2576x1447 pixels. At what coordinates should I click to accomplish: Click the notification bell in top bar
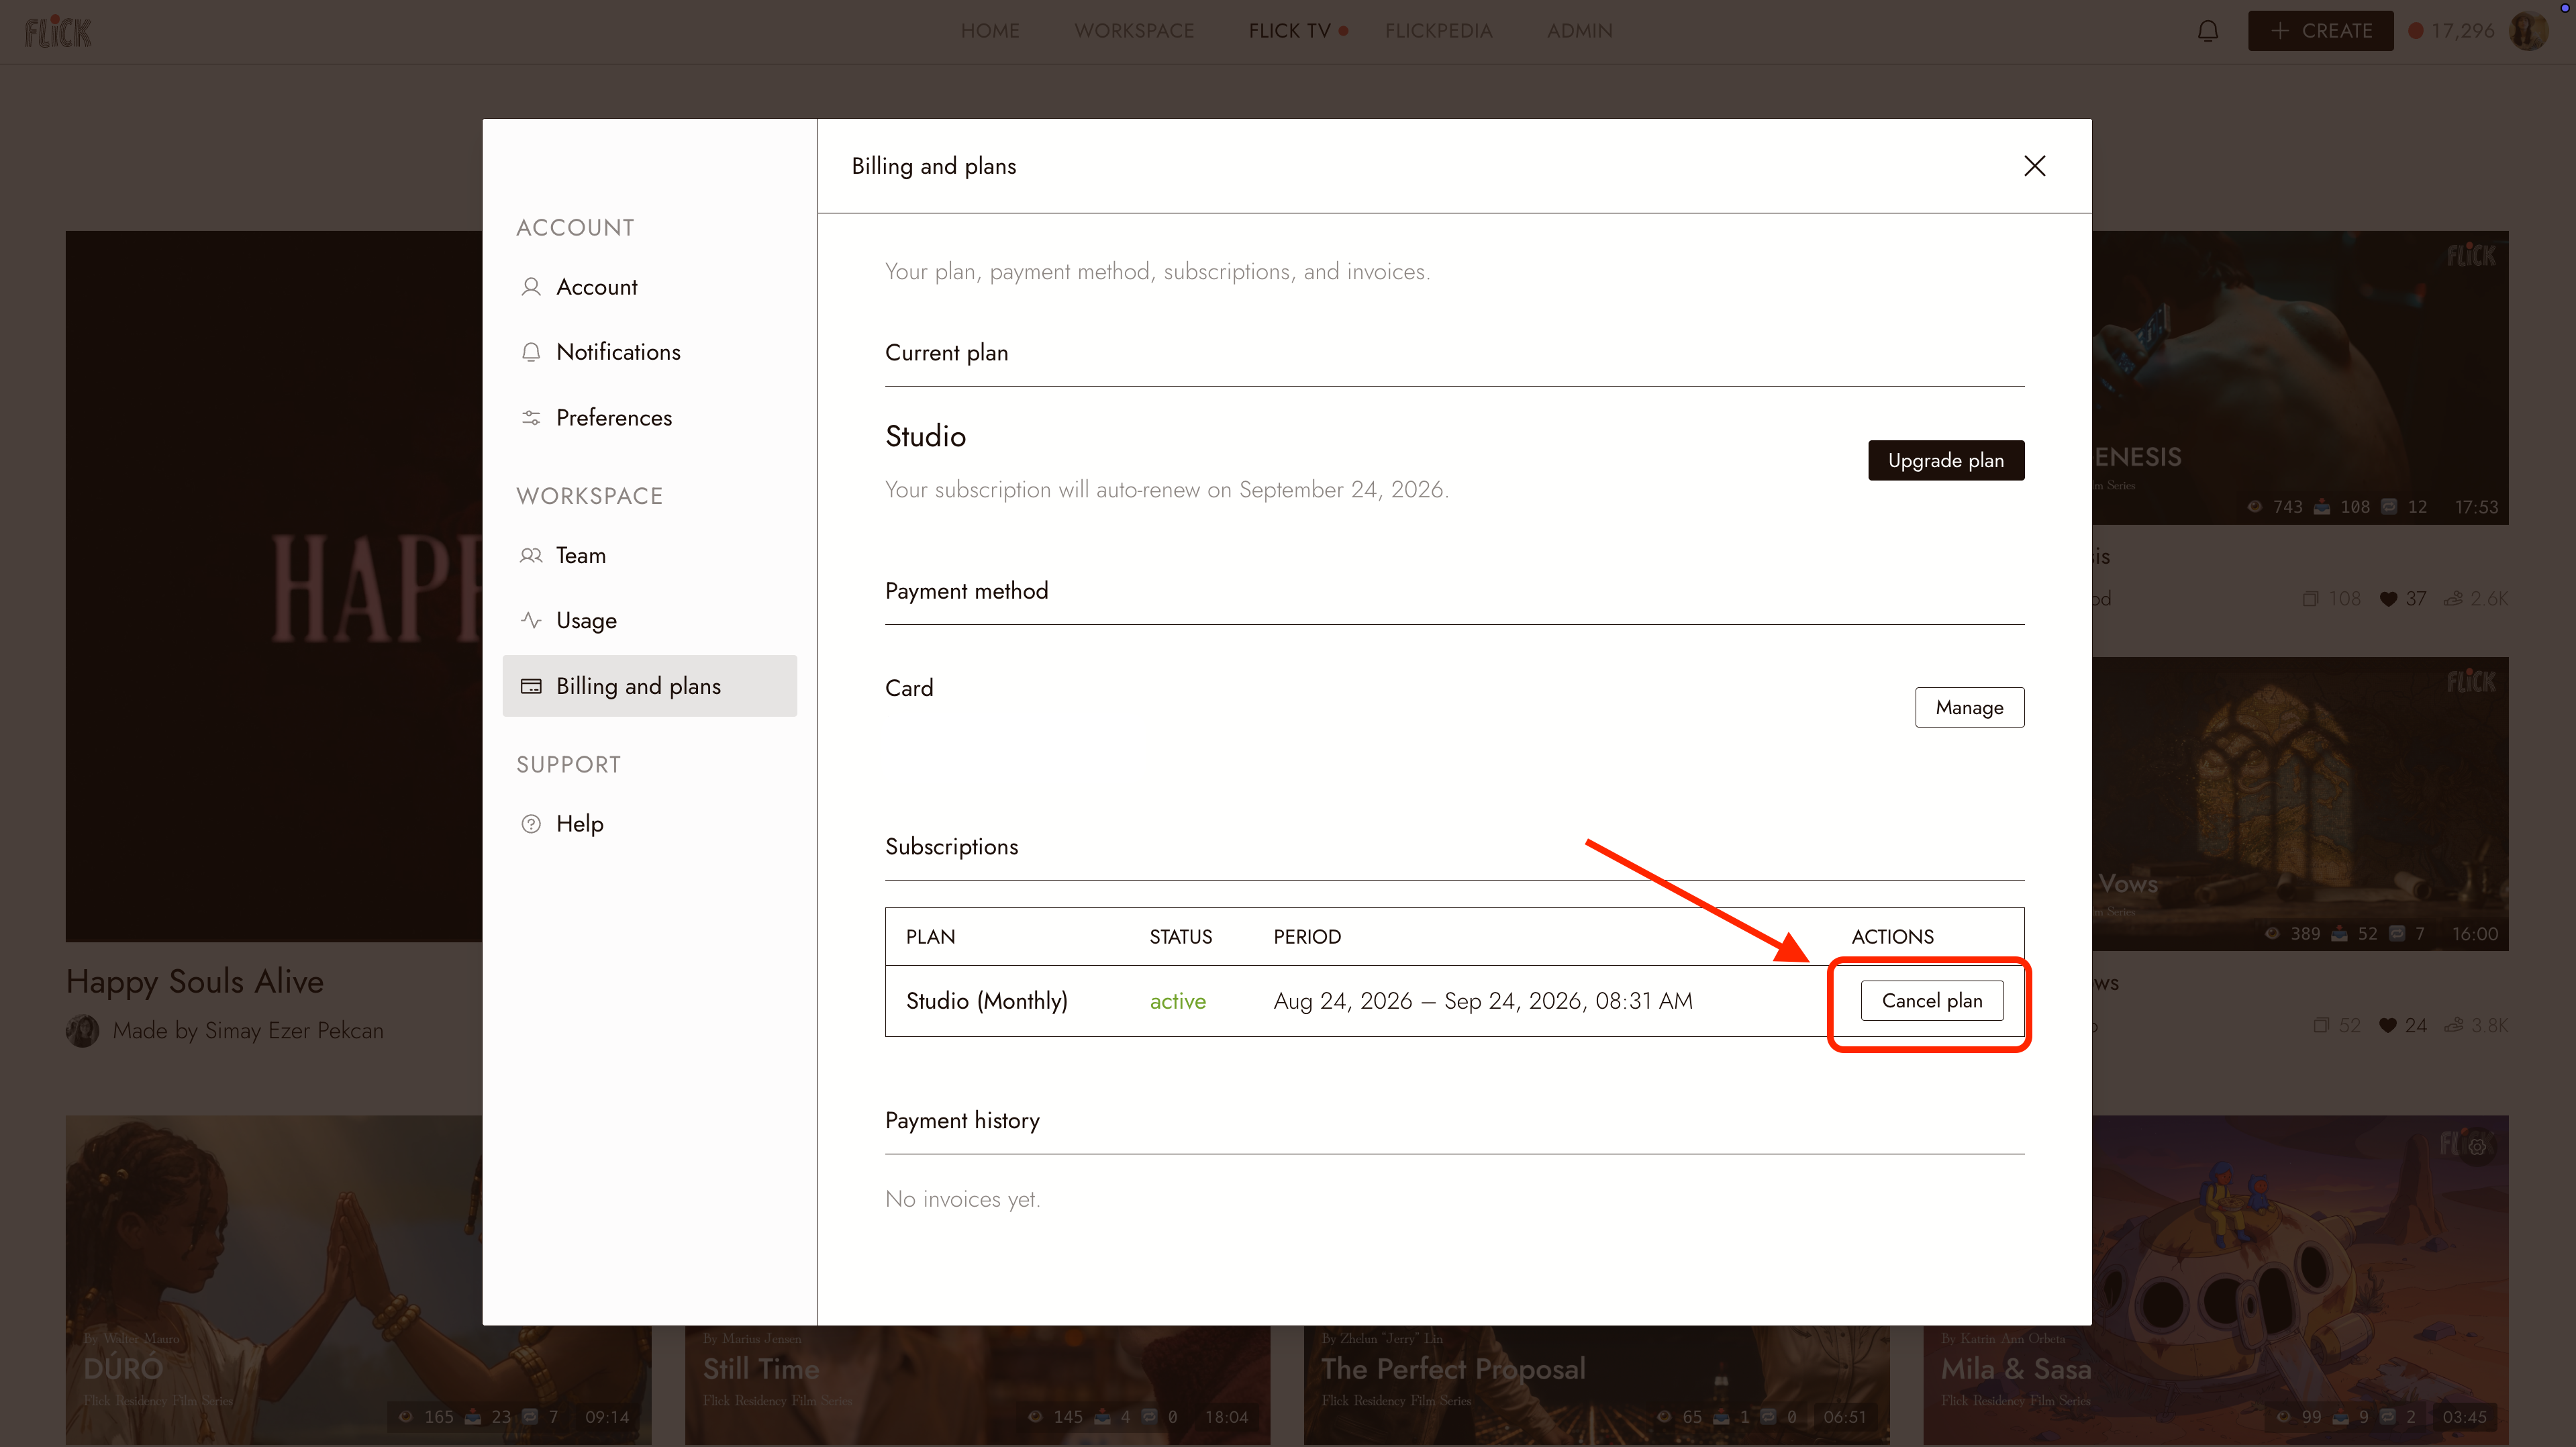2208,31
